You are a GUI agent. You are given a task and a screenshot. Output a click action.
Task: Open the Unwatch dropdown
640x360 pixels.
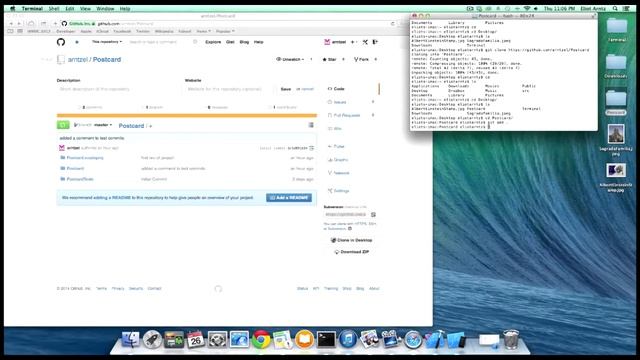point(290,59)
